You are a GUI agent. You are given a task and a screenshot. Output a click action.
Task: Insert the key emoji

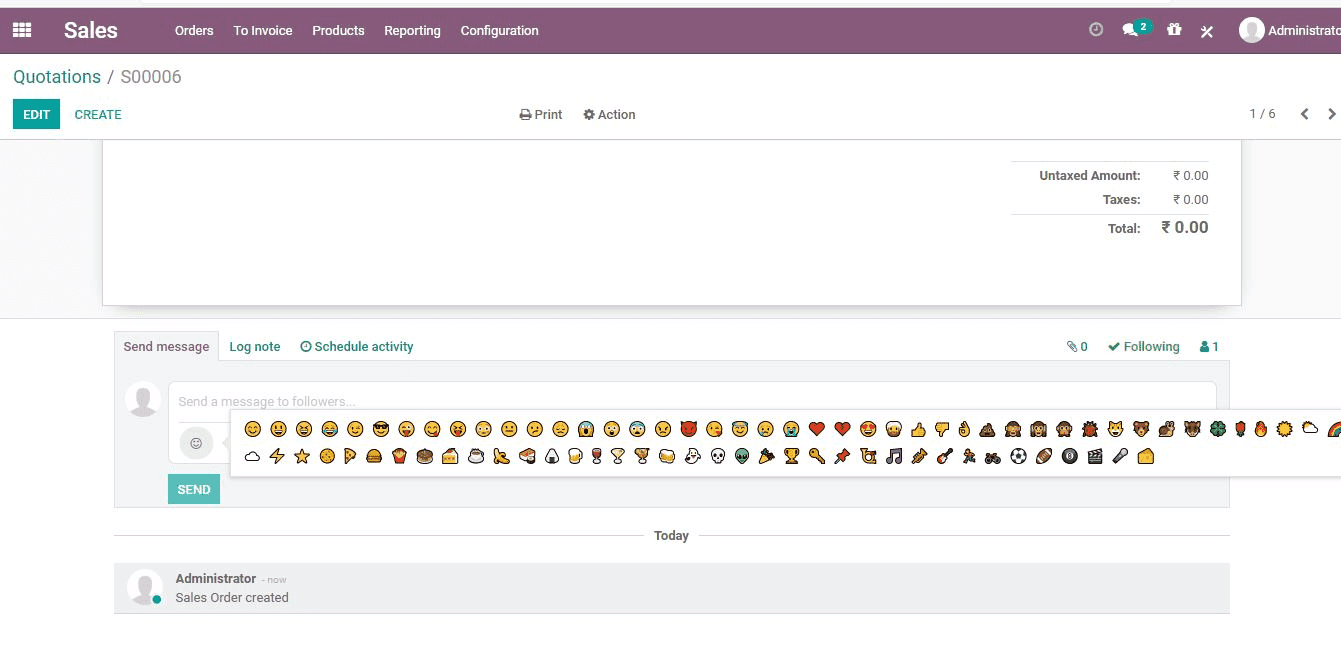point(817,456)
